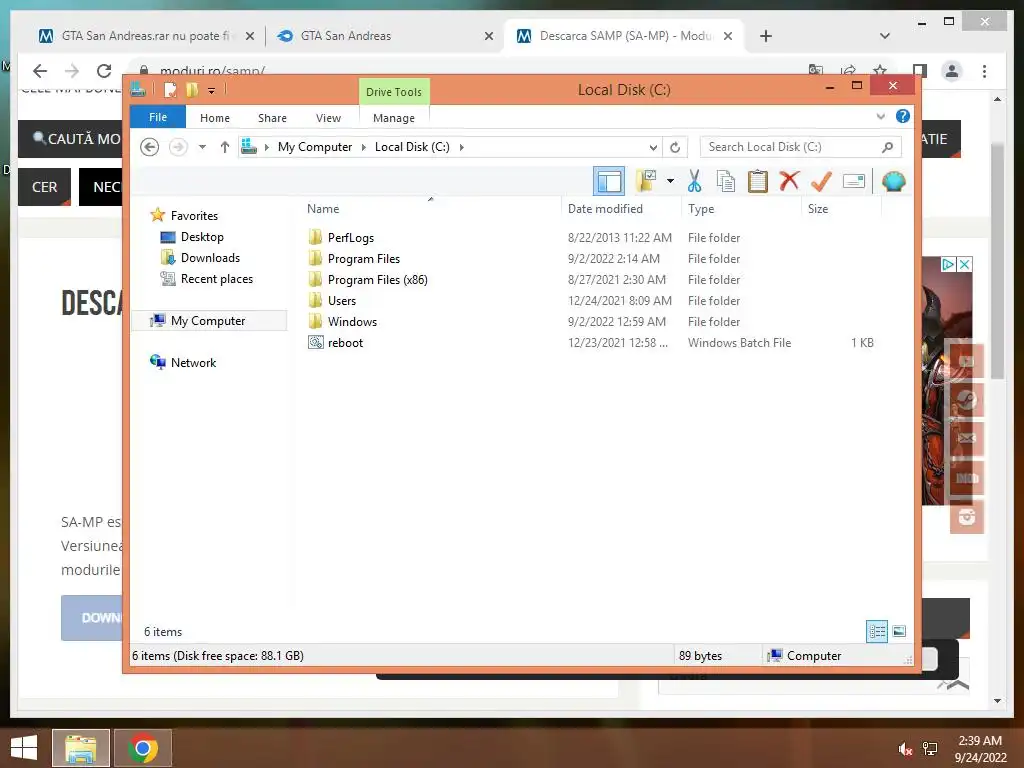1024x768 pixels.
Task: Click the Paste clipboard icon
Action: 758,181
